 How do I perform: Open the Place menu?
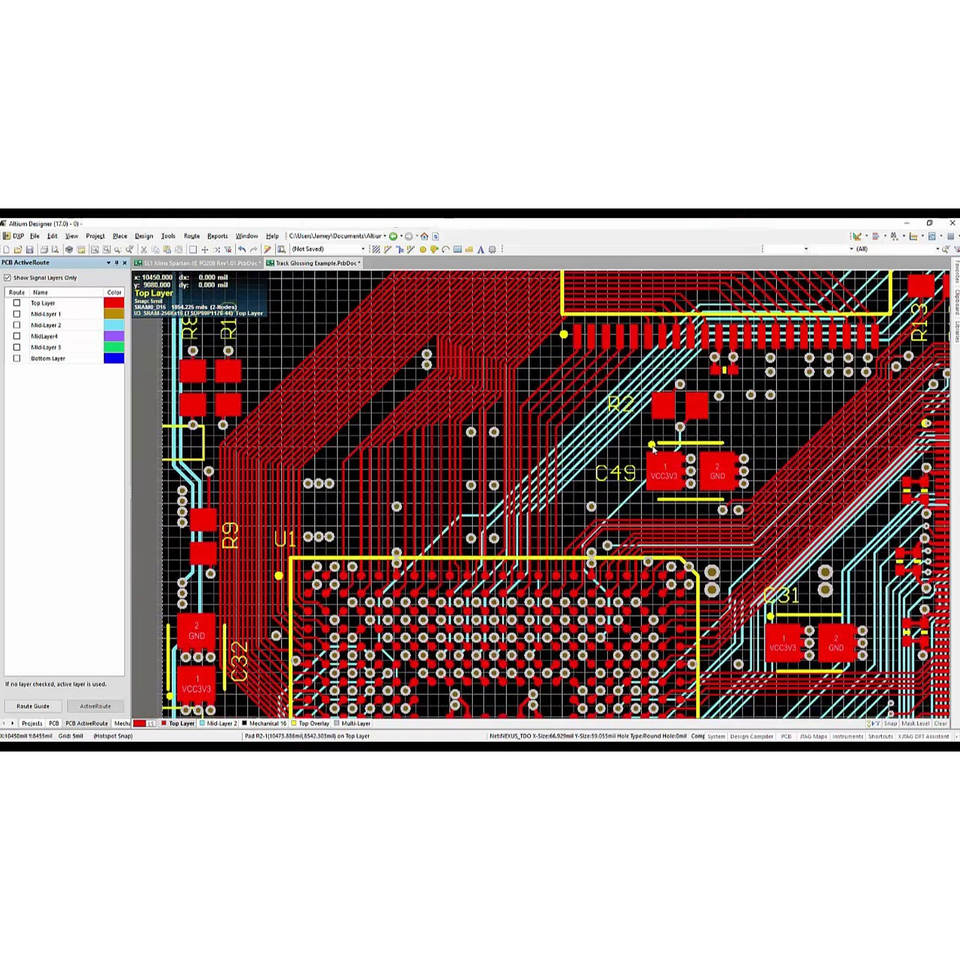[x=119, y=236]
